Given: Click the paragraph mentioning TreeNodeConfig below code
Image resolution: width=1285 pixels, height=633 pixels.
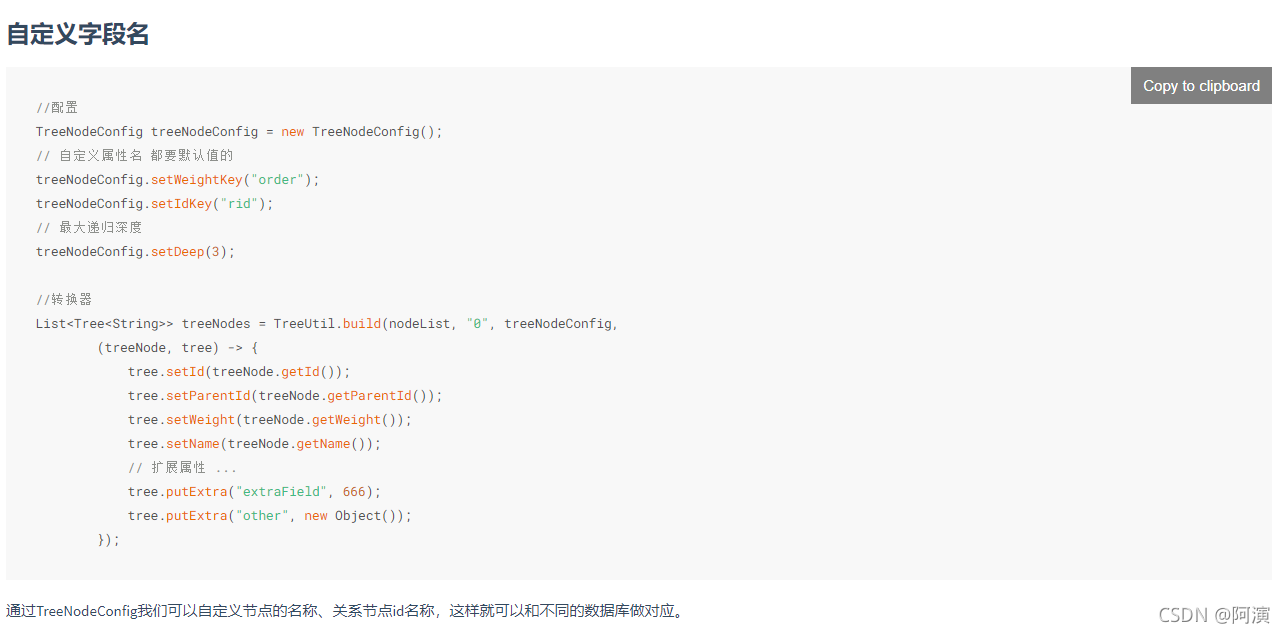Looking at the screenshot, I should [345, 610].
